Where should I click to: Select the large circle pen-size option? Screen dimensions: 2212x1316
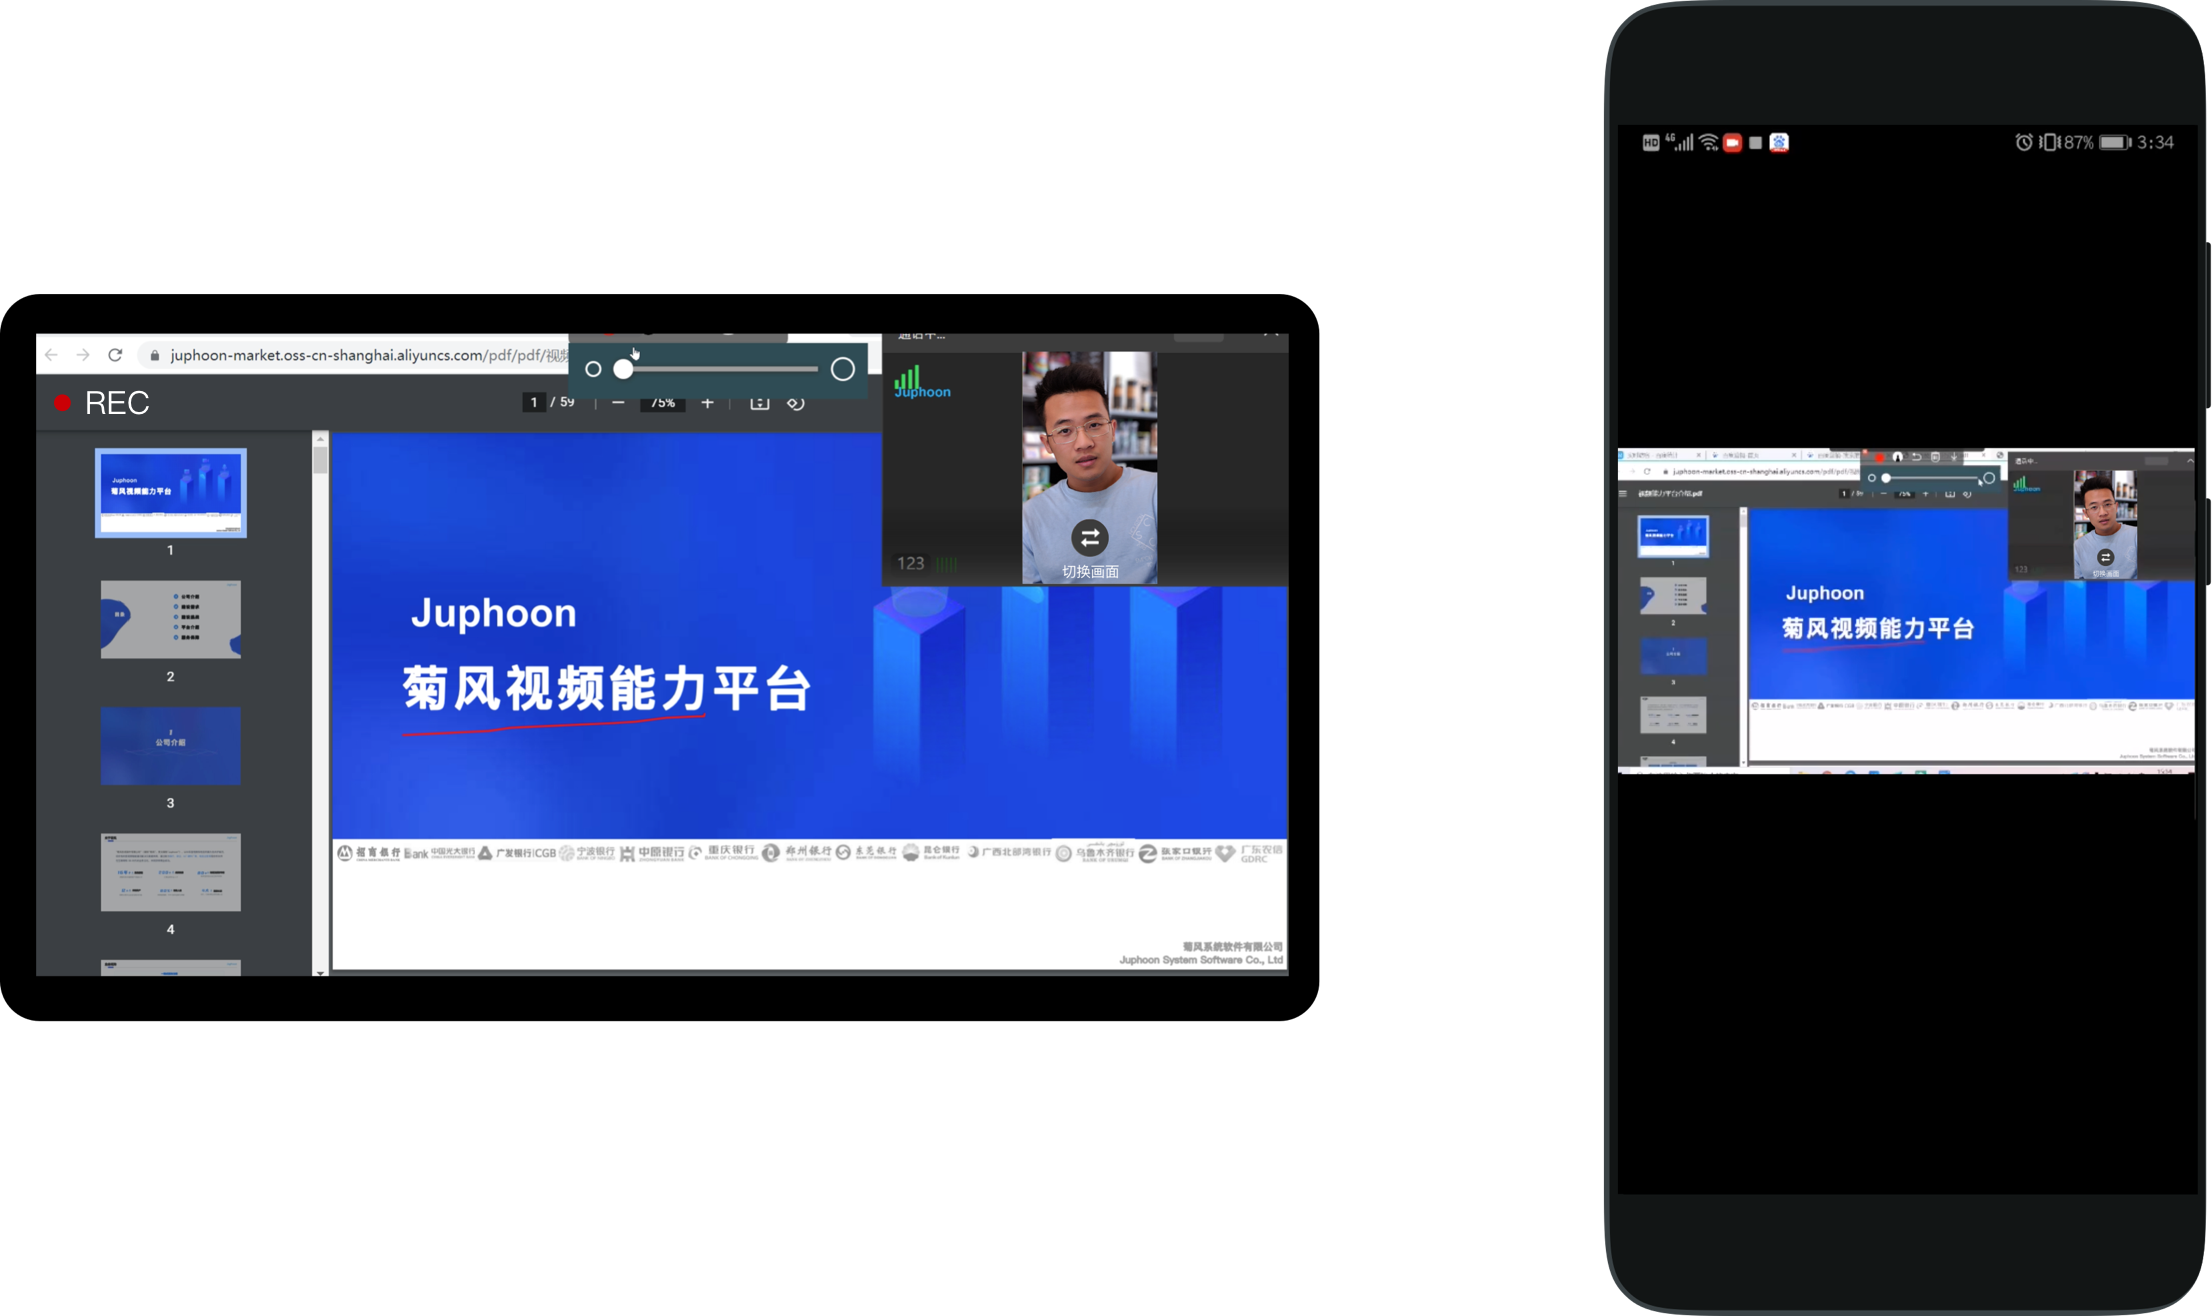point(843,369)
